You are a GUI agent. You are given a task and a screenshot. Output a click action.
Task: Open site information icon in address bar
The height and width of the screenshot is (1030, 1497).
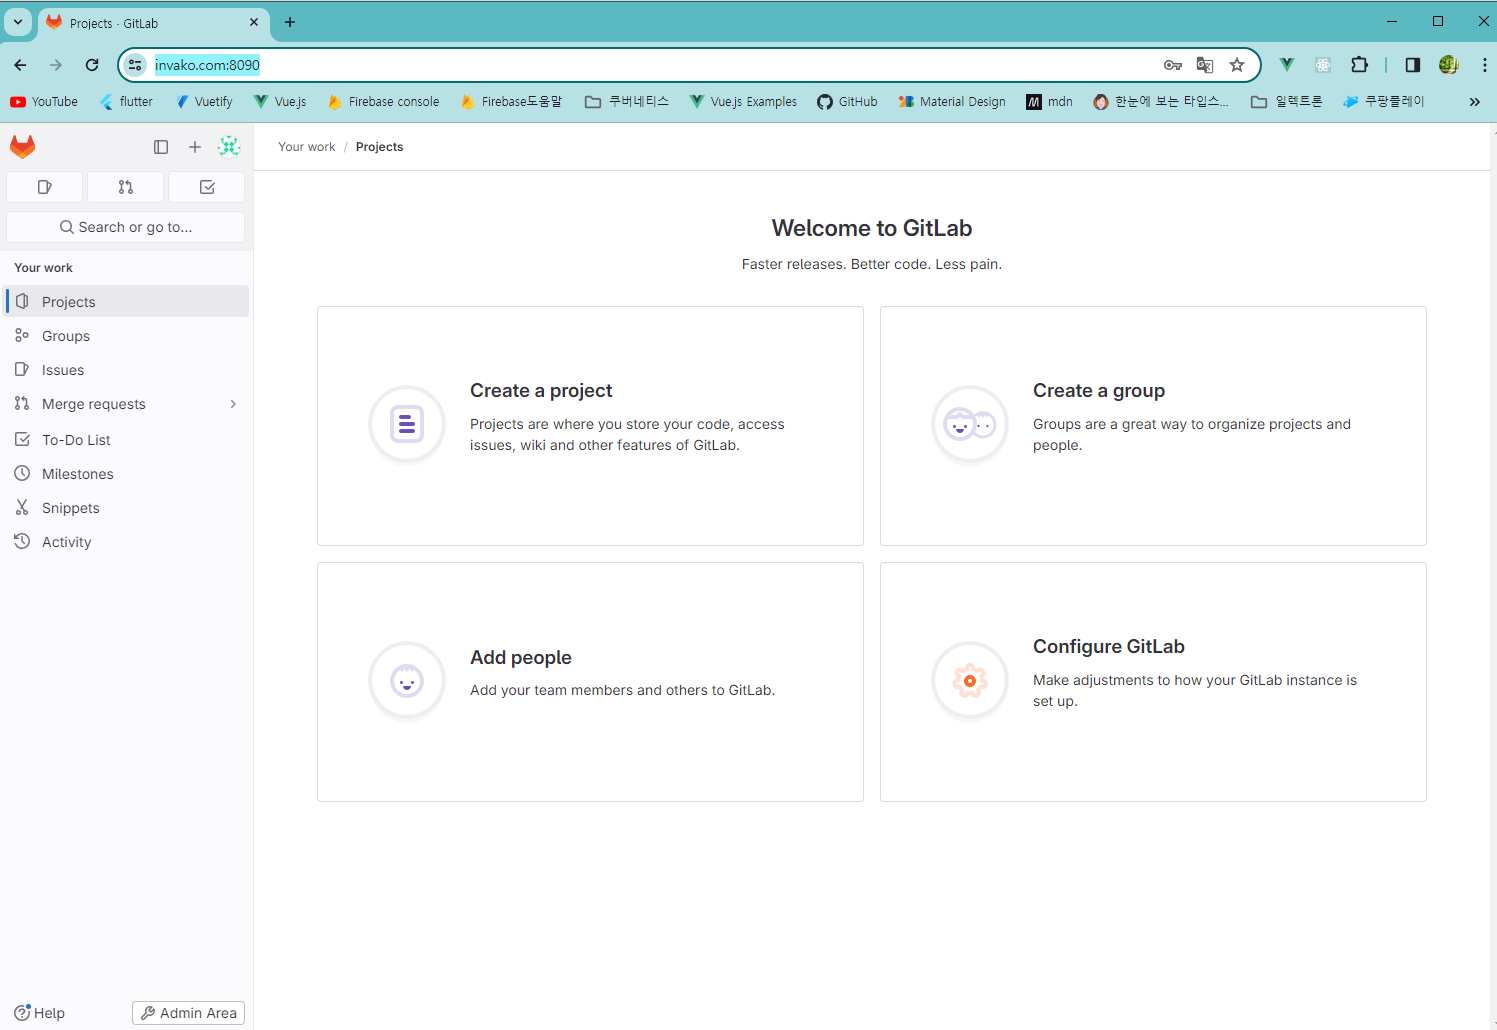tap(135, 65)
